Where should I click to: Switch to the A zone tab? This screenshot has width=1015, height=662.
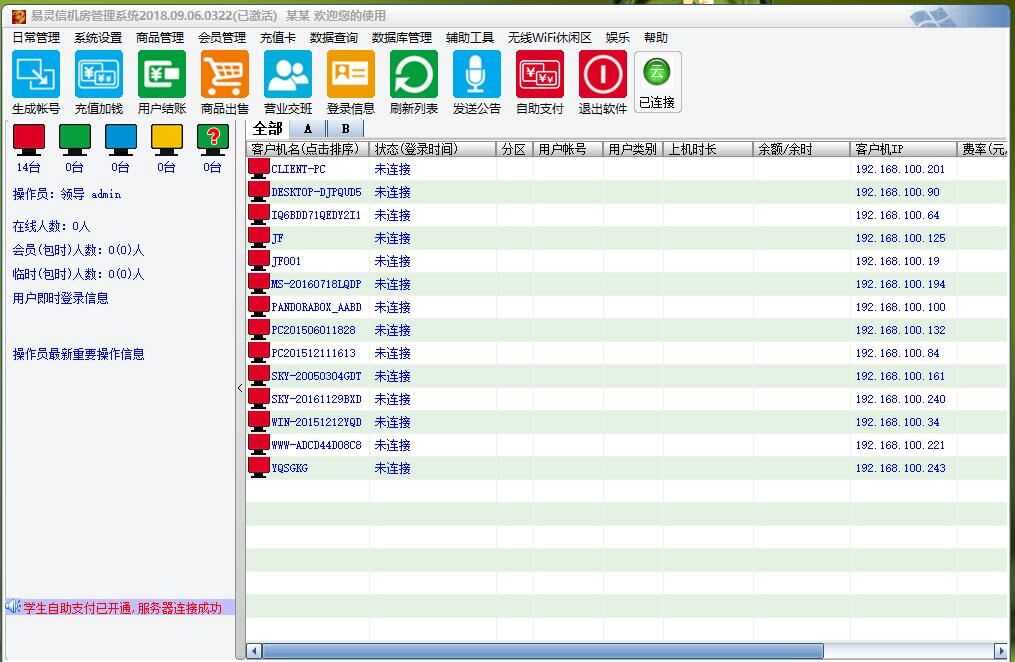pos(307,129)
